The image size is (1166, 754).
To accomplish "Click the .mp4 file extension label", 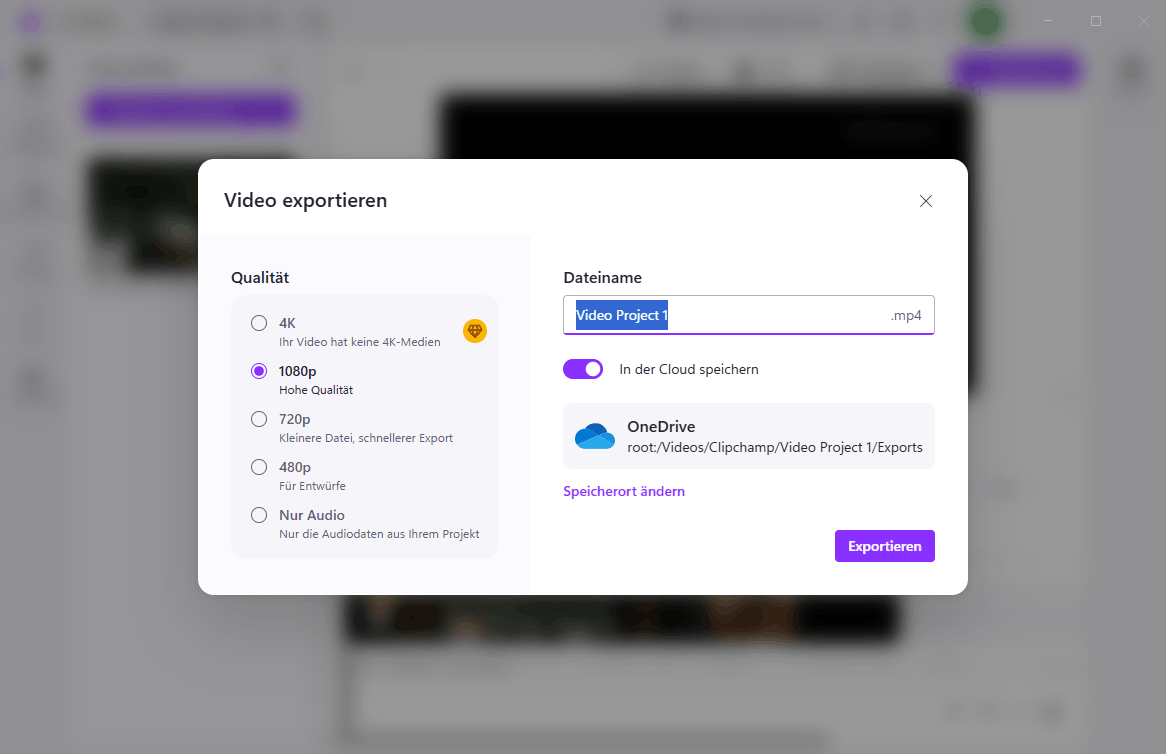I will pyautogui.click(x=906, y=315).
